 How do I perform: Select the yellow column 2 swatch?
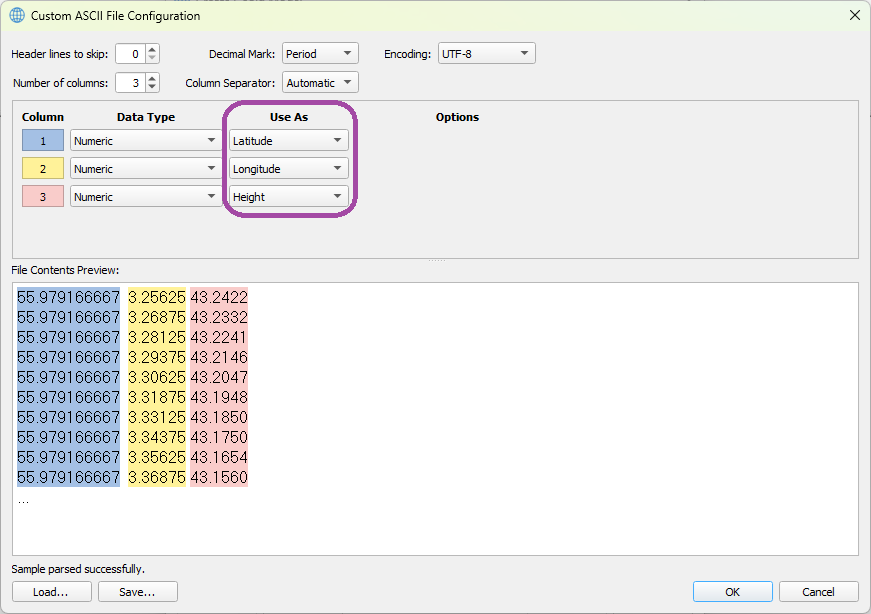(x=43, y=169)
